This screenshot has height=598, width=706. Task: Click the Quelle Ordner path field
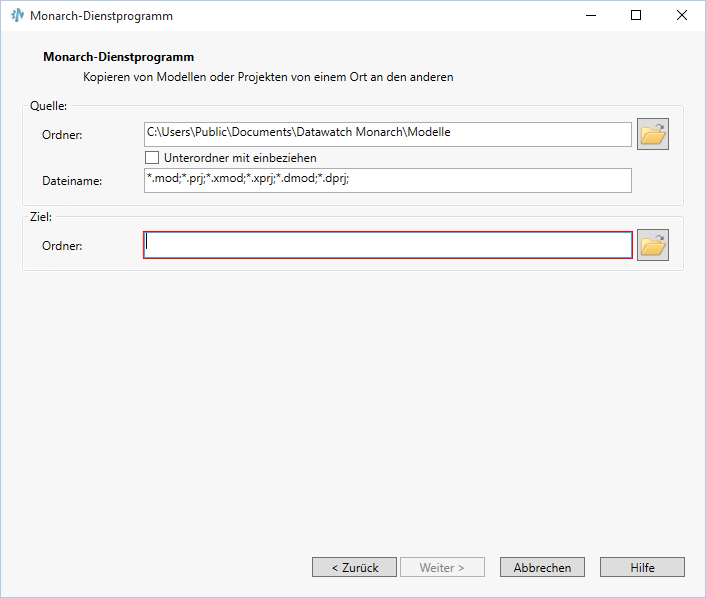point(388,133)
